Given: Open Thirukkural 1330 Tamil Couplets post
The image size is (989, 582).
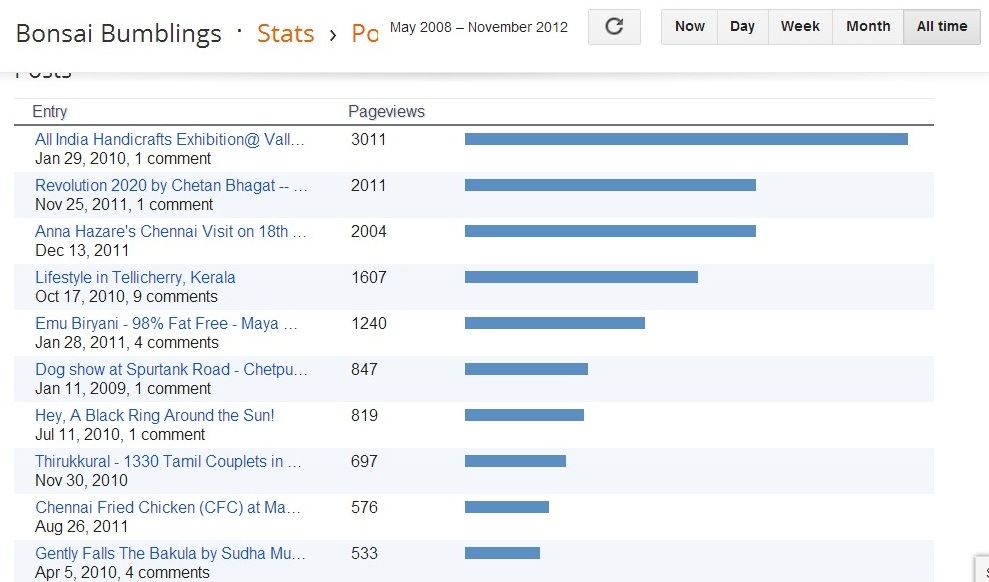Looking at the screenshot, I should click(x=168, y=462).
